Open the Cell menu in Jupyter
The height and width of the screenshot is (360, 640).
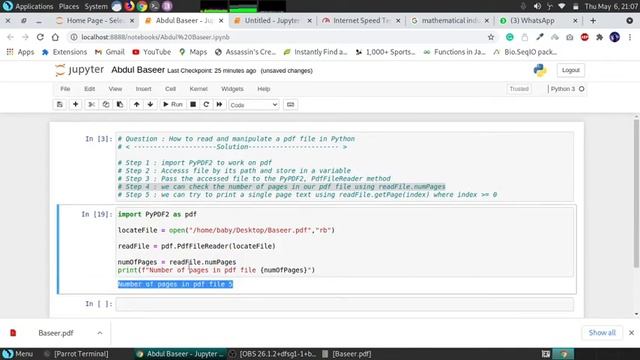coord(170,89)
